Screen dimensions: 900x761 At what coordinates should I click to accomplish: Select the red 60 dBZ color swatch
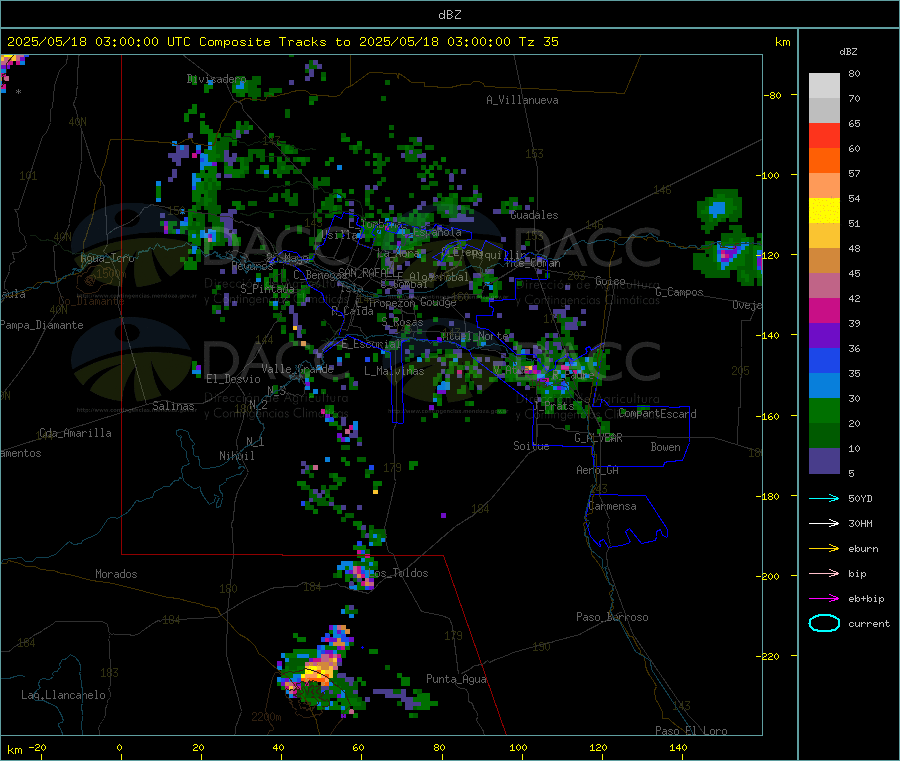coord(824,135)
